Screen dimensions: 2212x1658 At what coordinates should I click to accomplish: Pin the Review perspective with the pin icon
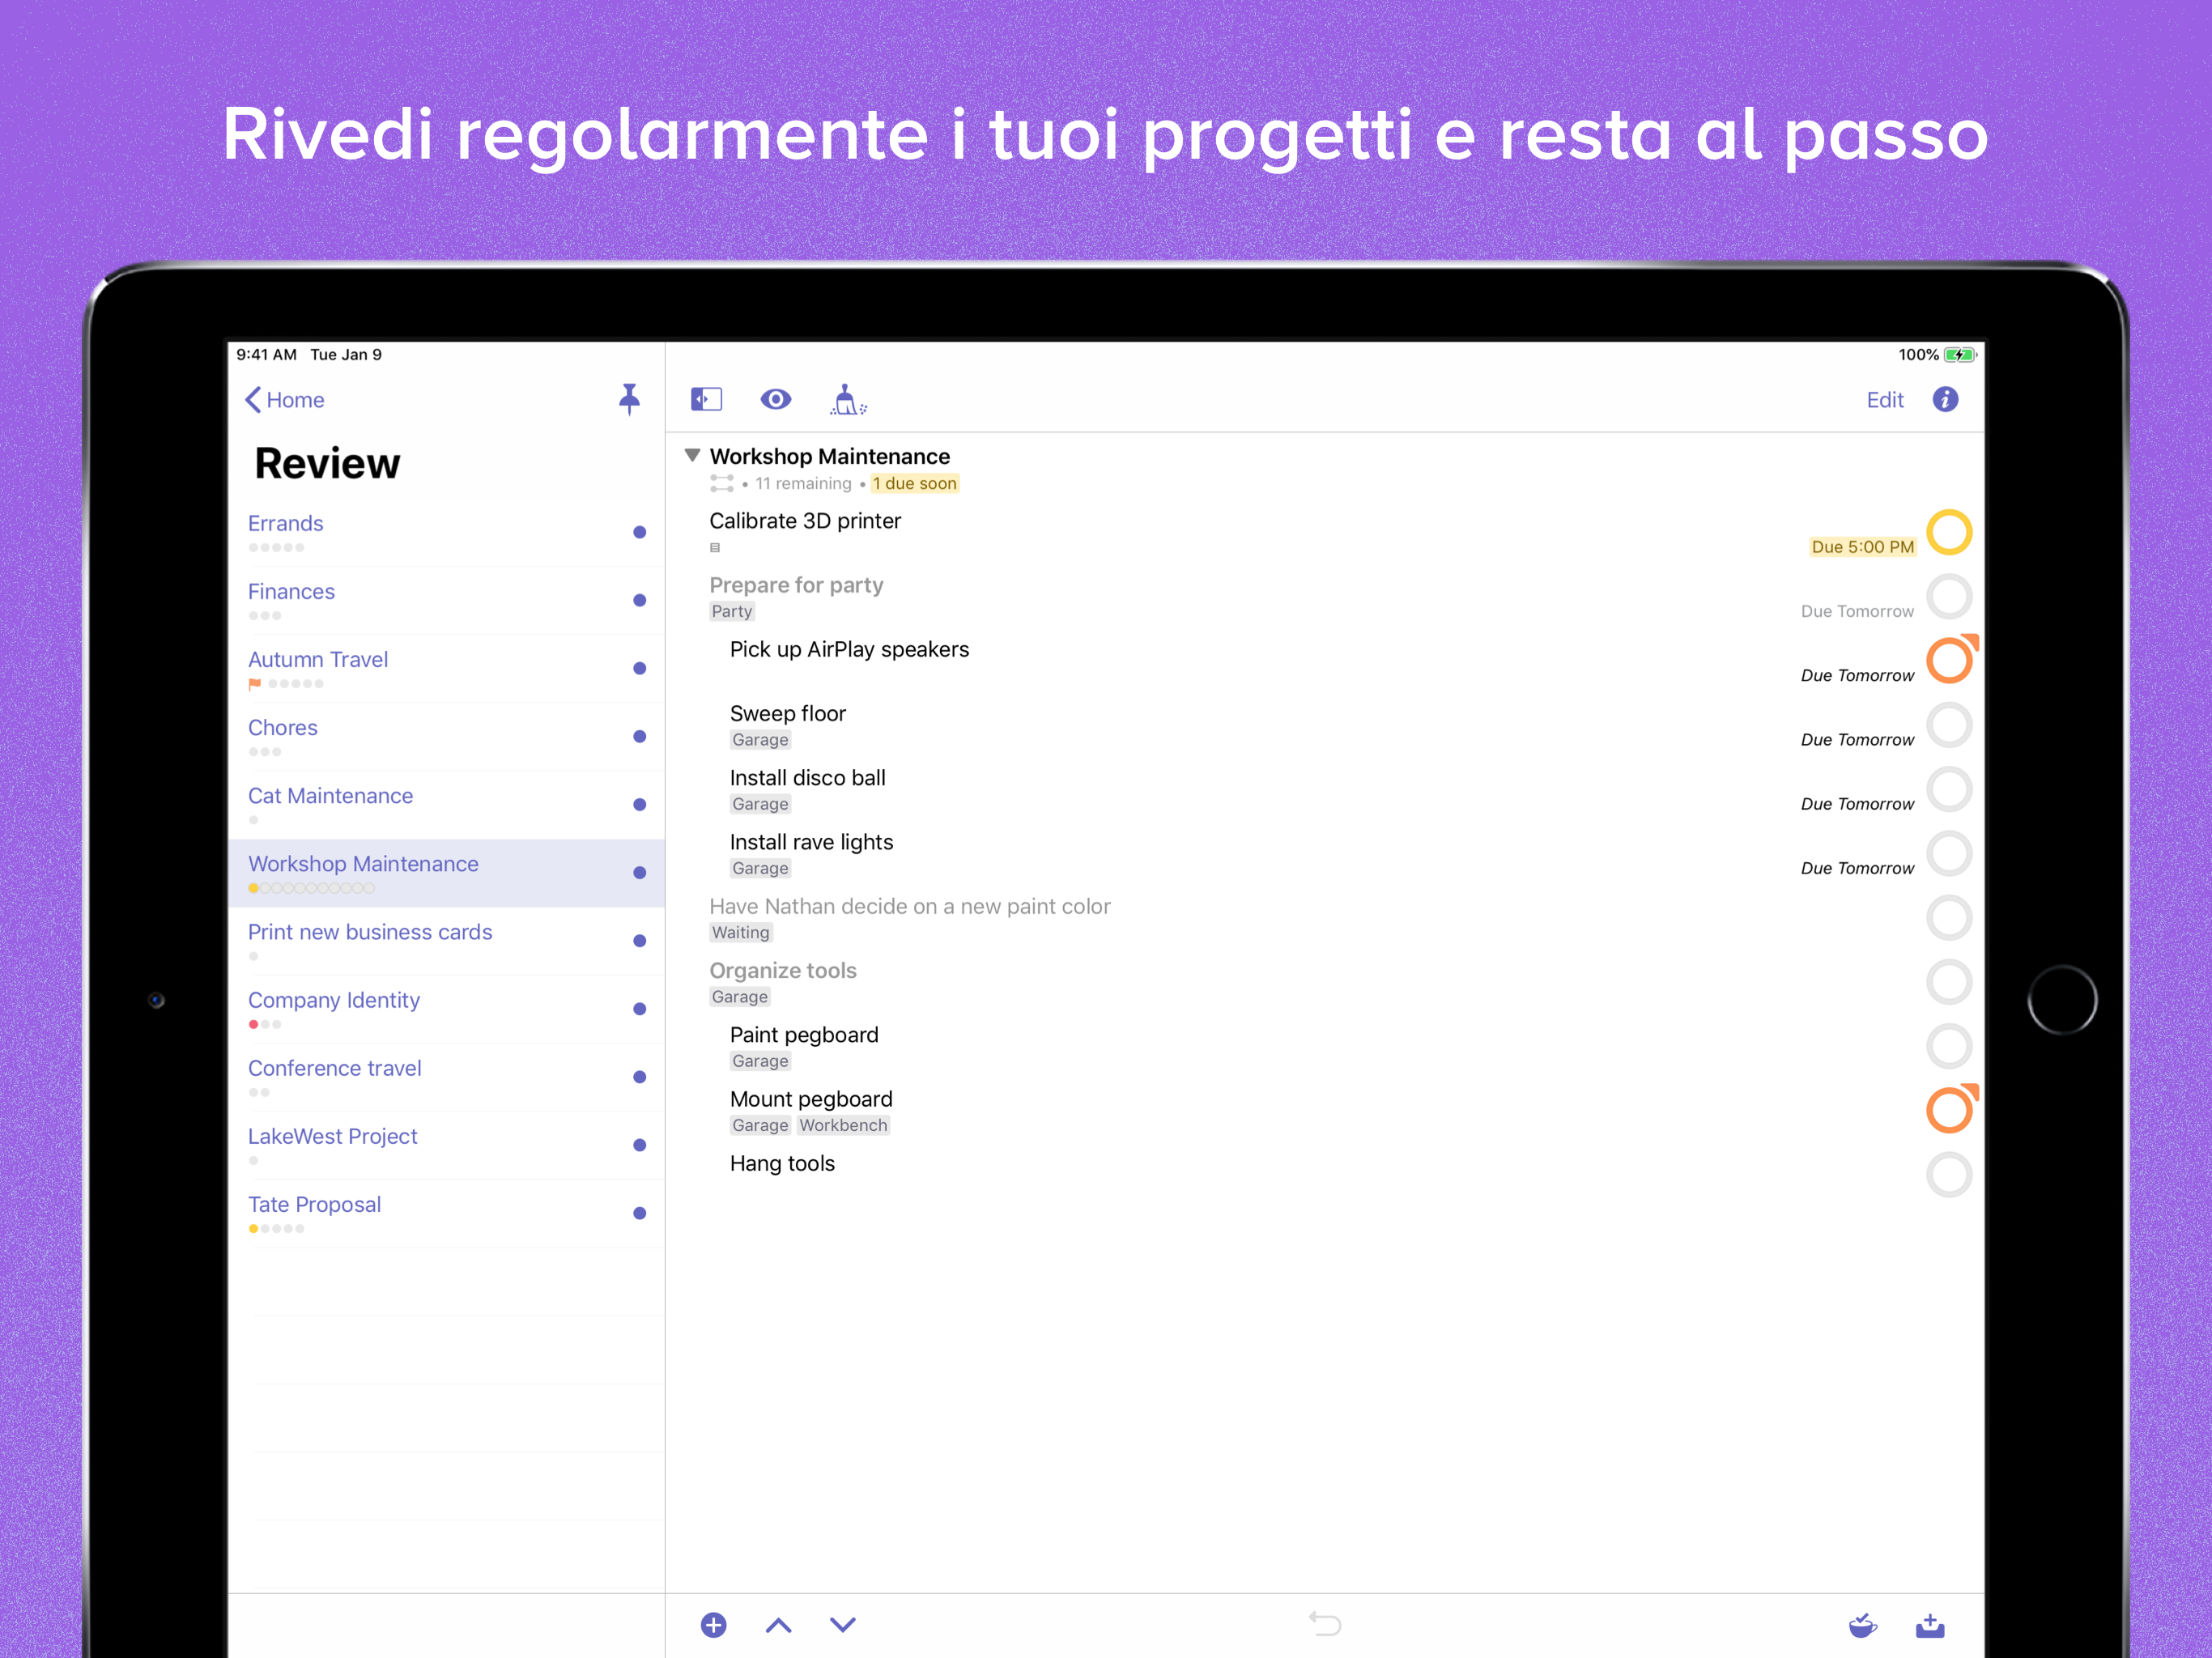(x=629, y=399)
